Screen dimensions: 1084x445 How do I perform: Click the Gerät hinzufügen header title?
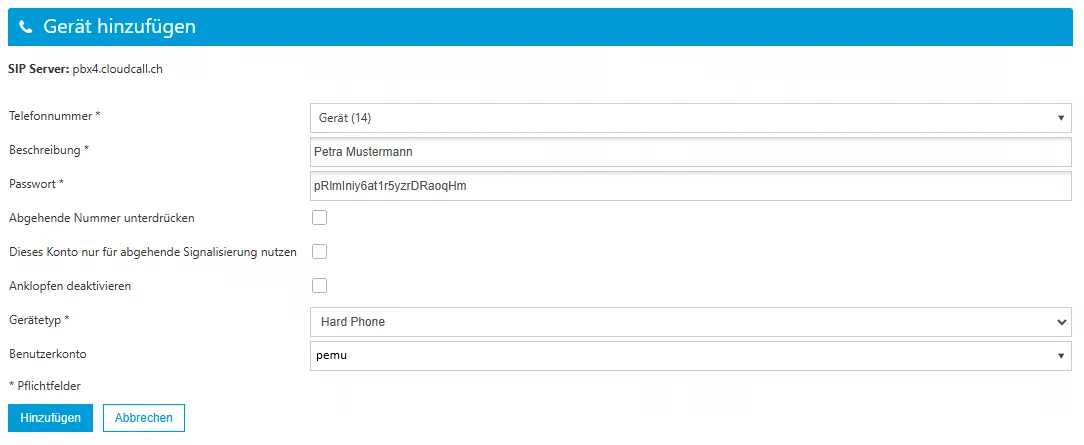click(119, 28)
